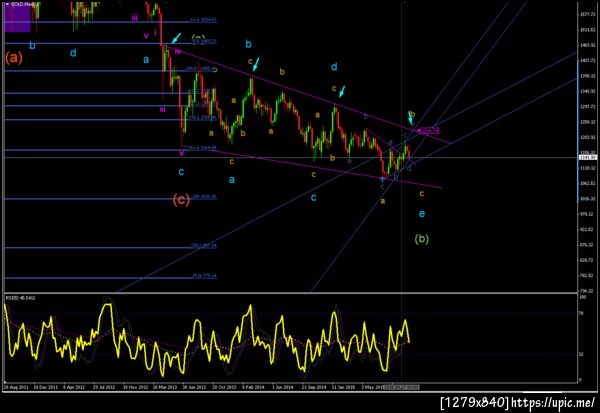Open the GOLD symbol dropdown triangle

[7, 4]
